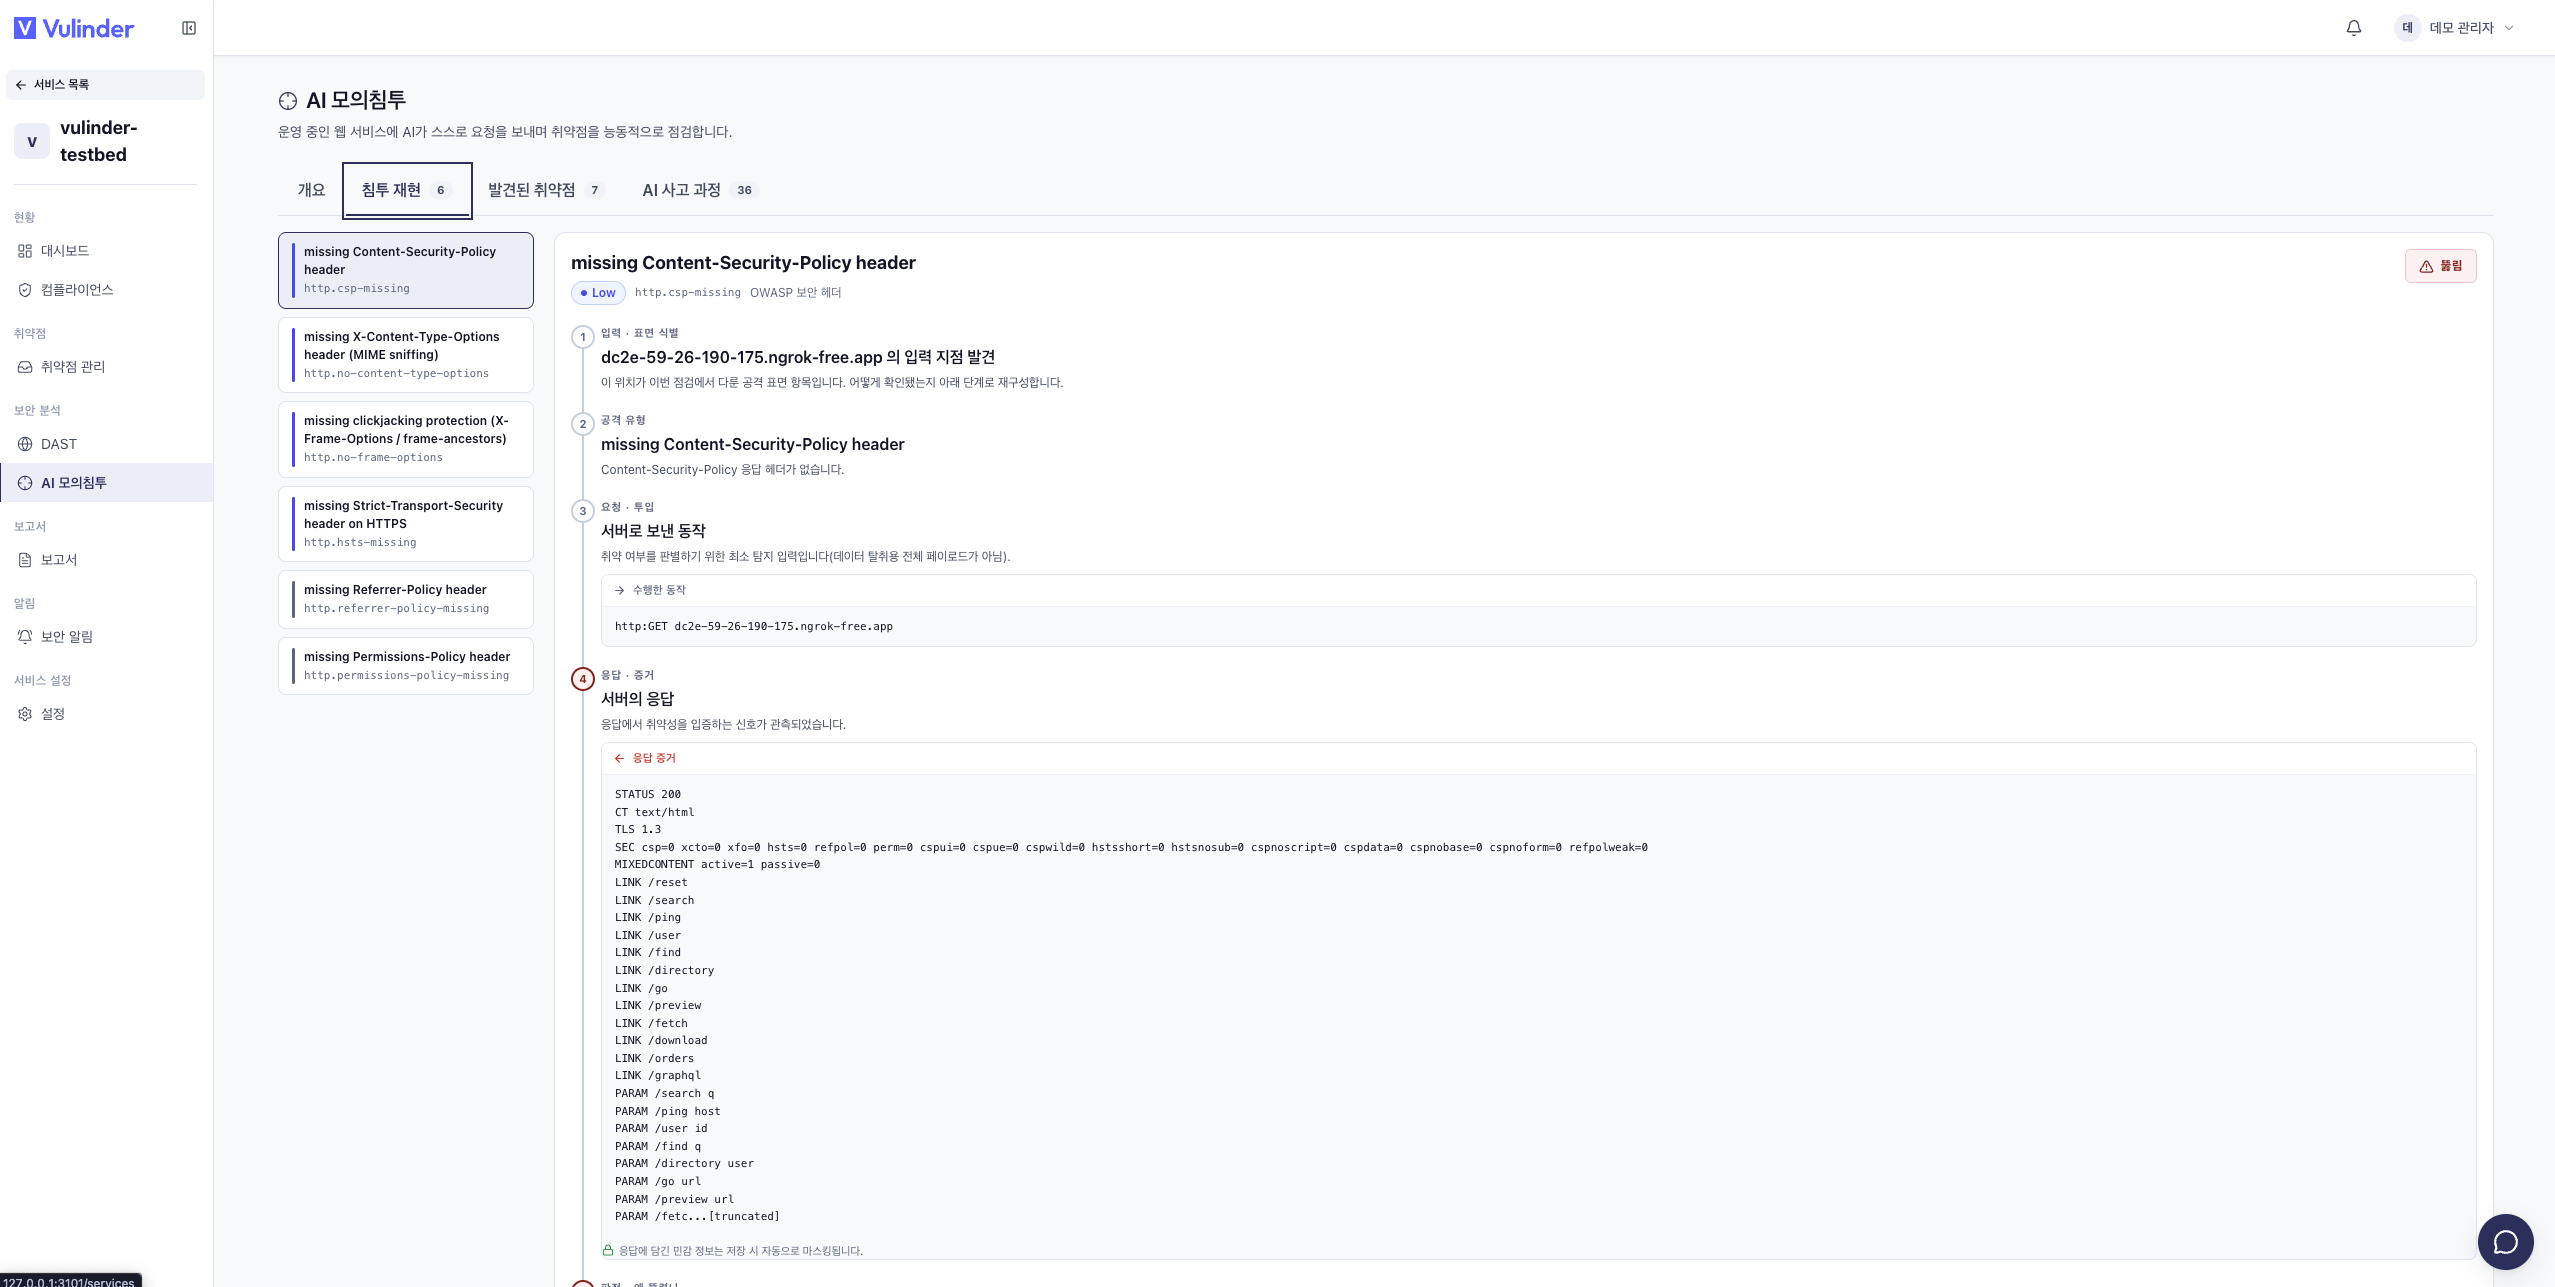Click the 응답 증거 header label

(654, 758)
